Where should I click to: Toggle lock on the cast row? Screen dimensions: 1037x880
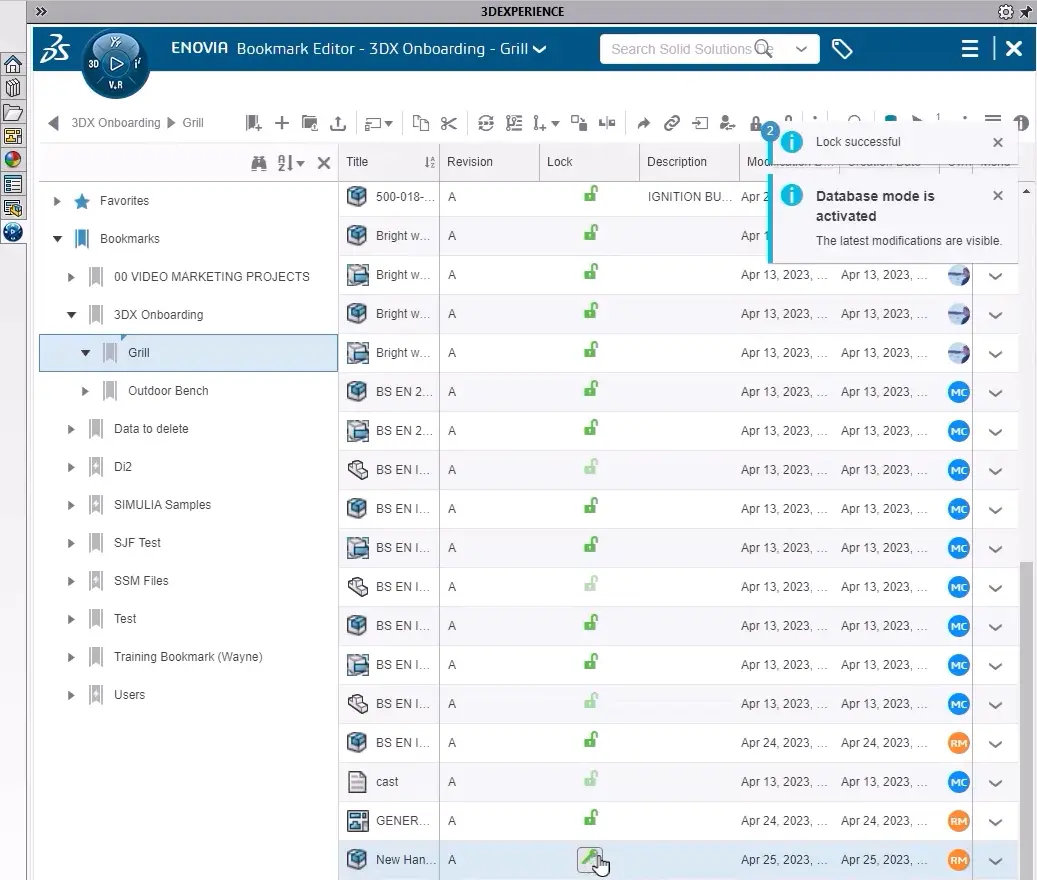591,779
